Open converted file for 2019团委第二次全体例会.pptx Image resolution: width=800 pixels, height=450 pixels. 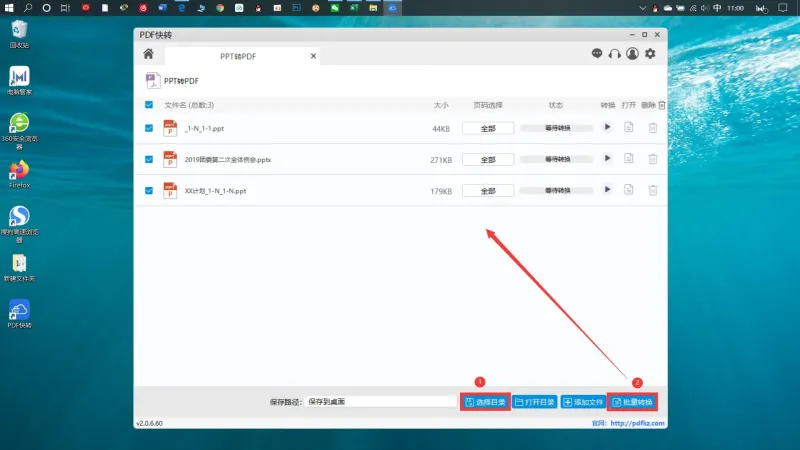(x=629, y=158)
